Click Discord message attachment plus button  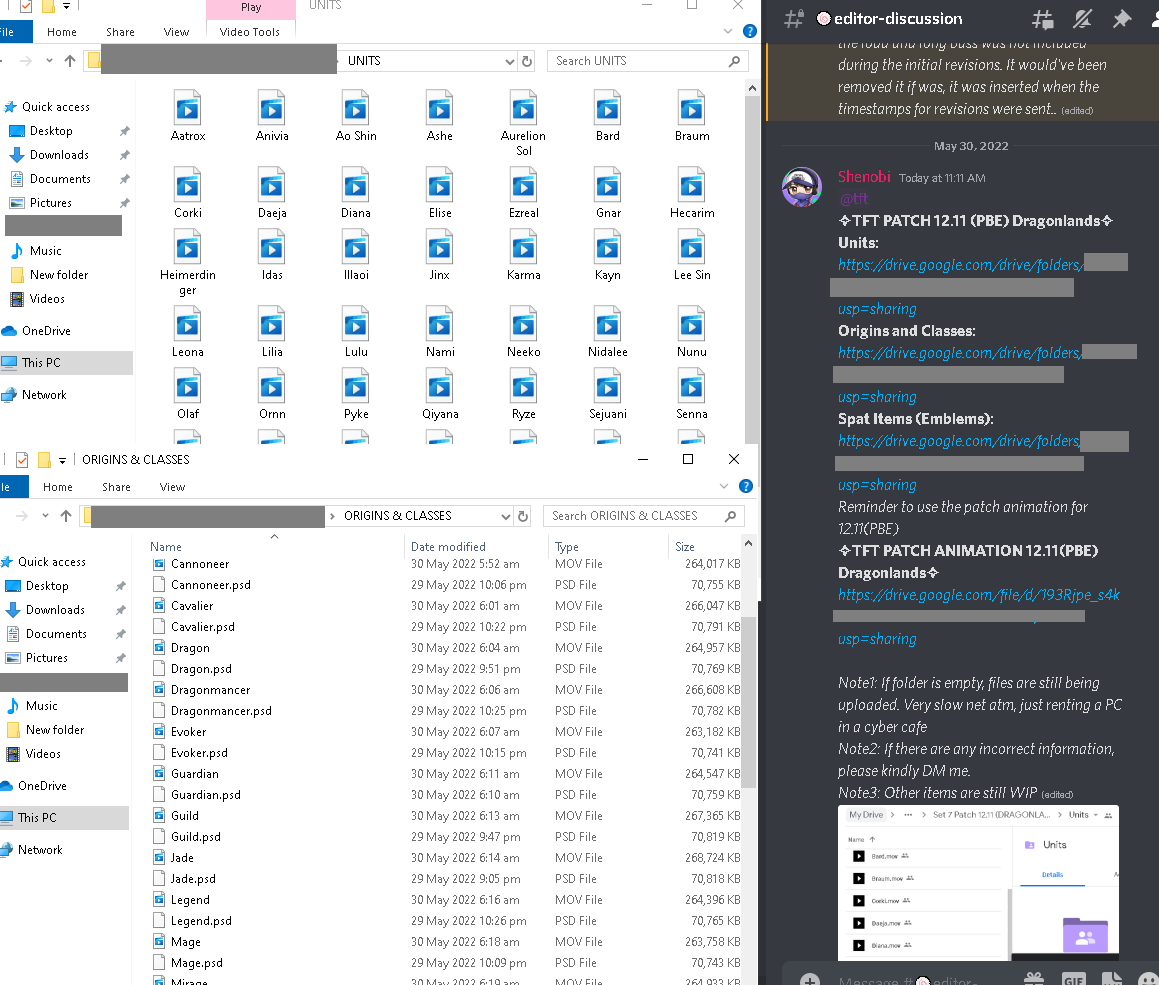coord(810,980)
